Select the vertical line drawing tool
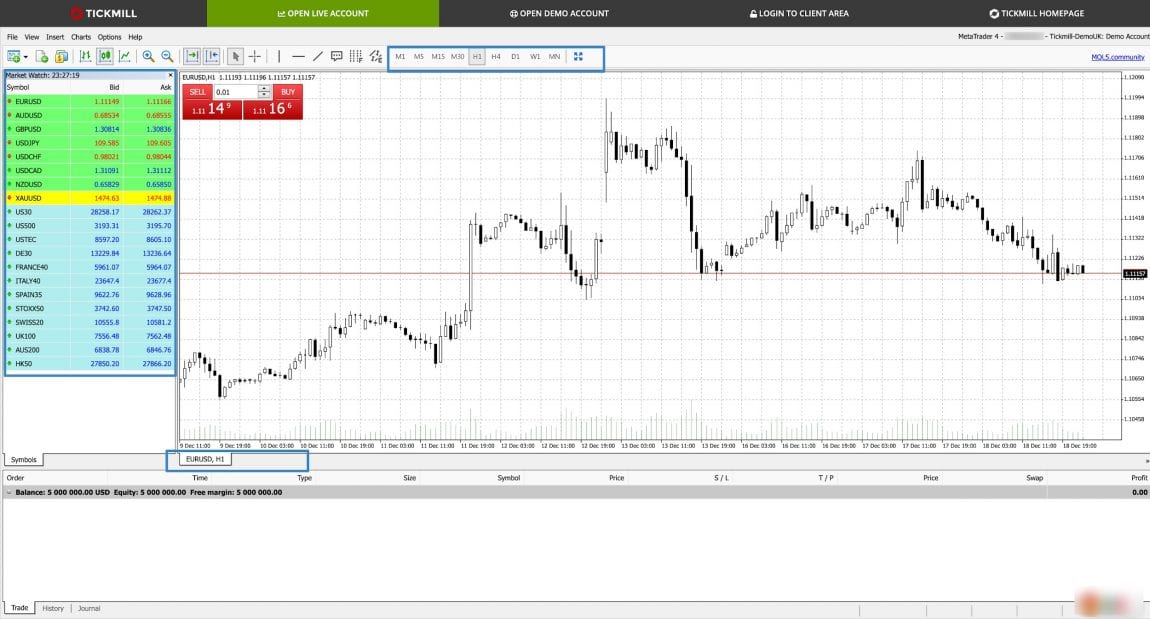The width and height of the screenshot is (1150, 619). (279, 57)
